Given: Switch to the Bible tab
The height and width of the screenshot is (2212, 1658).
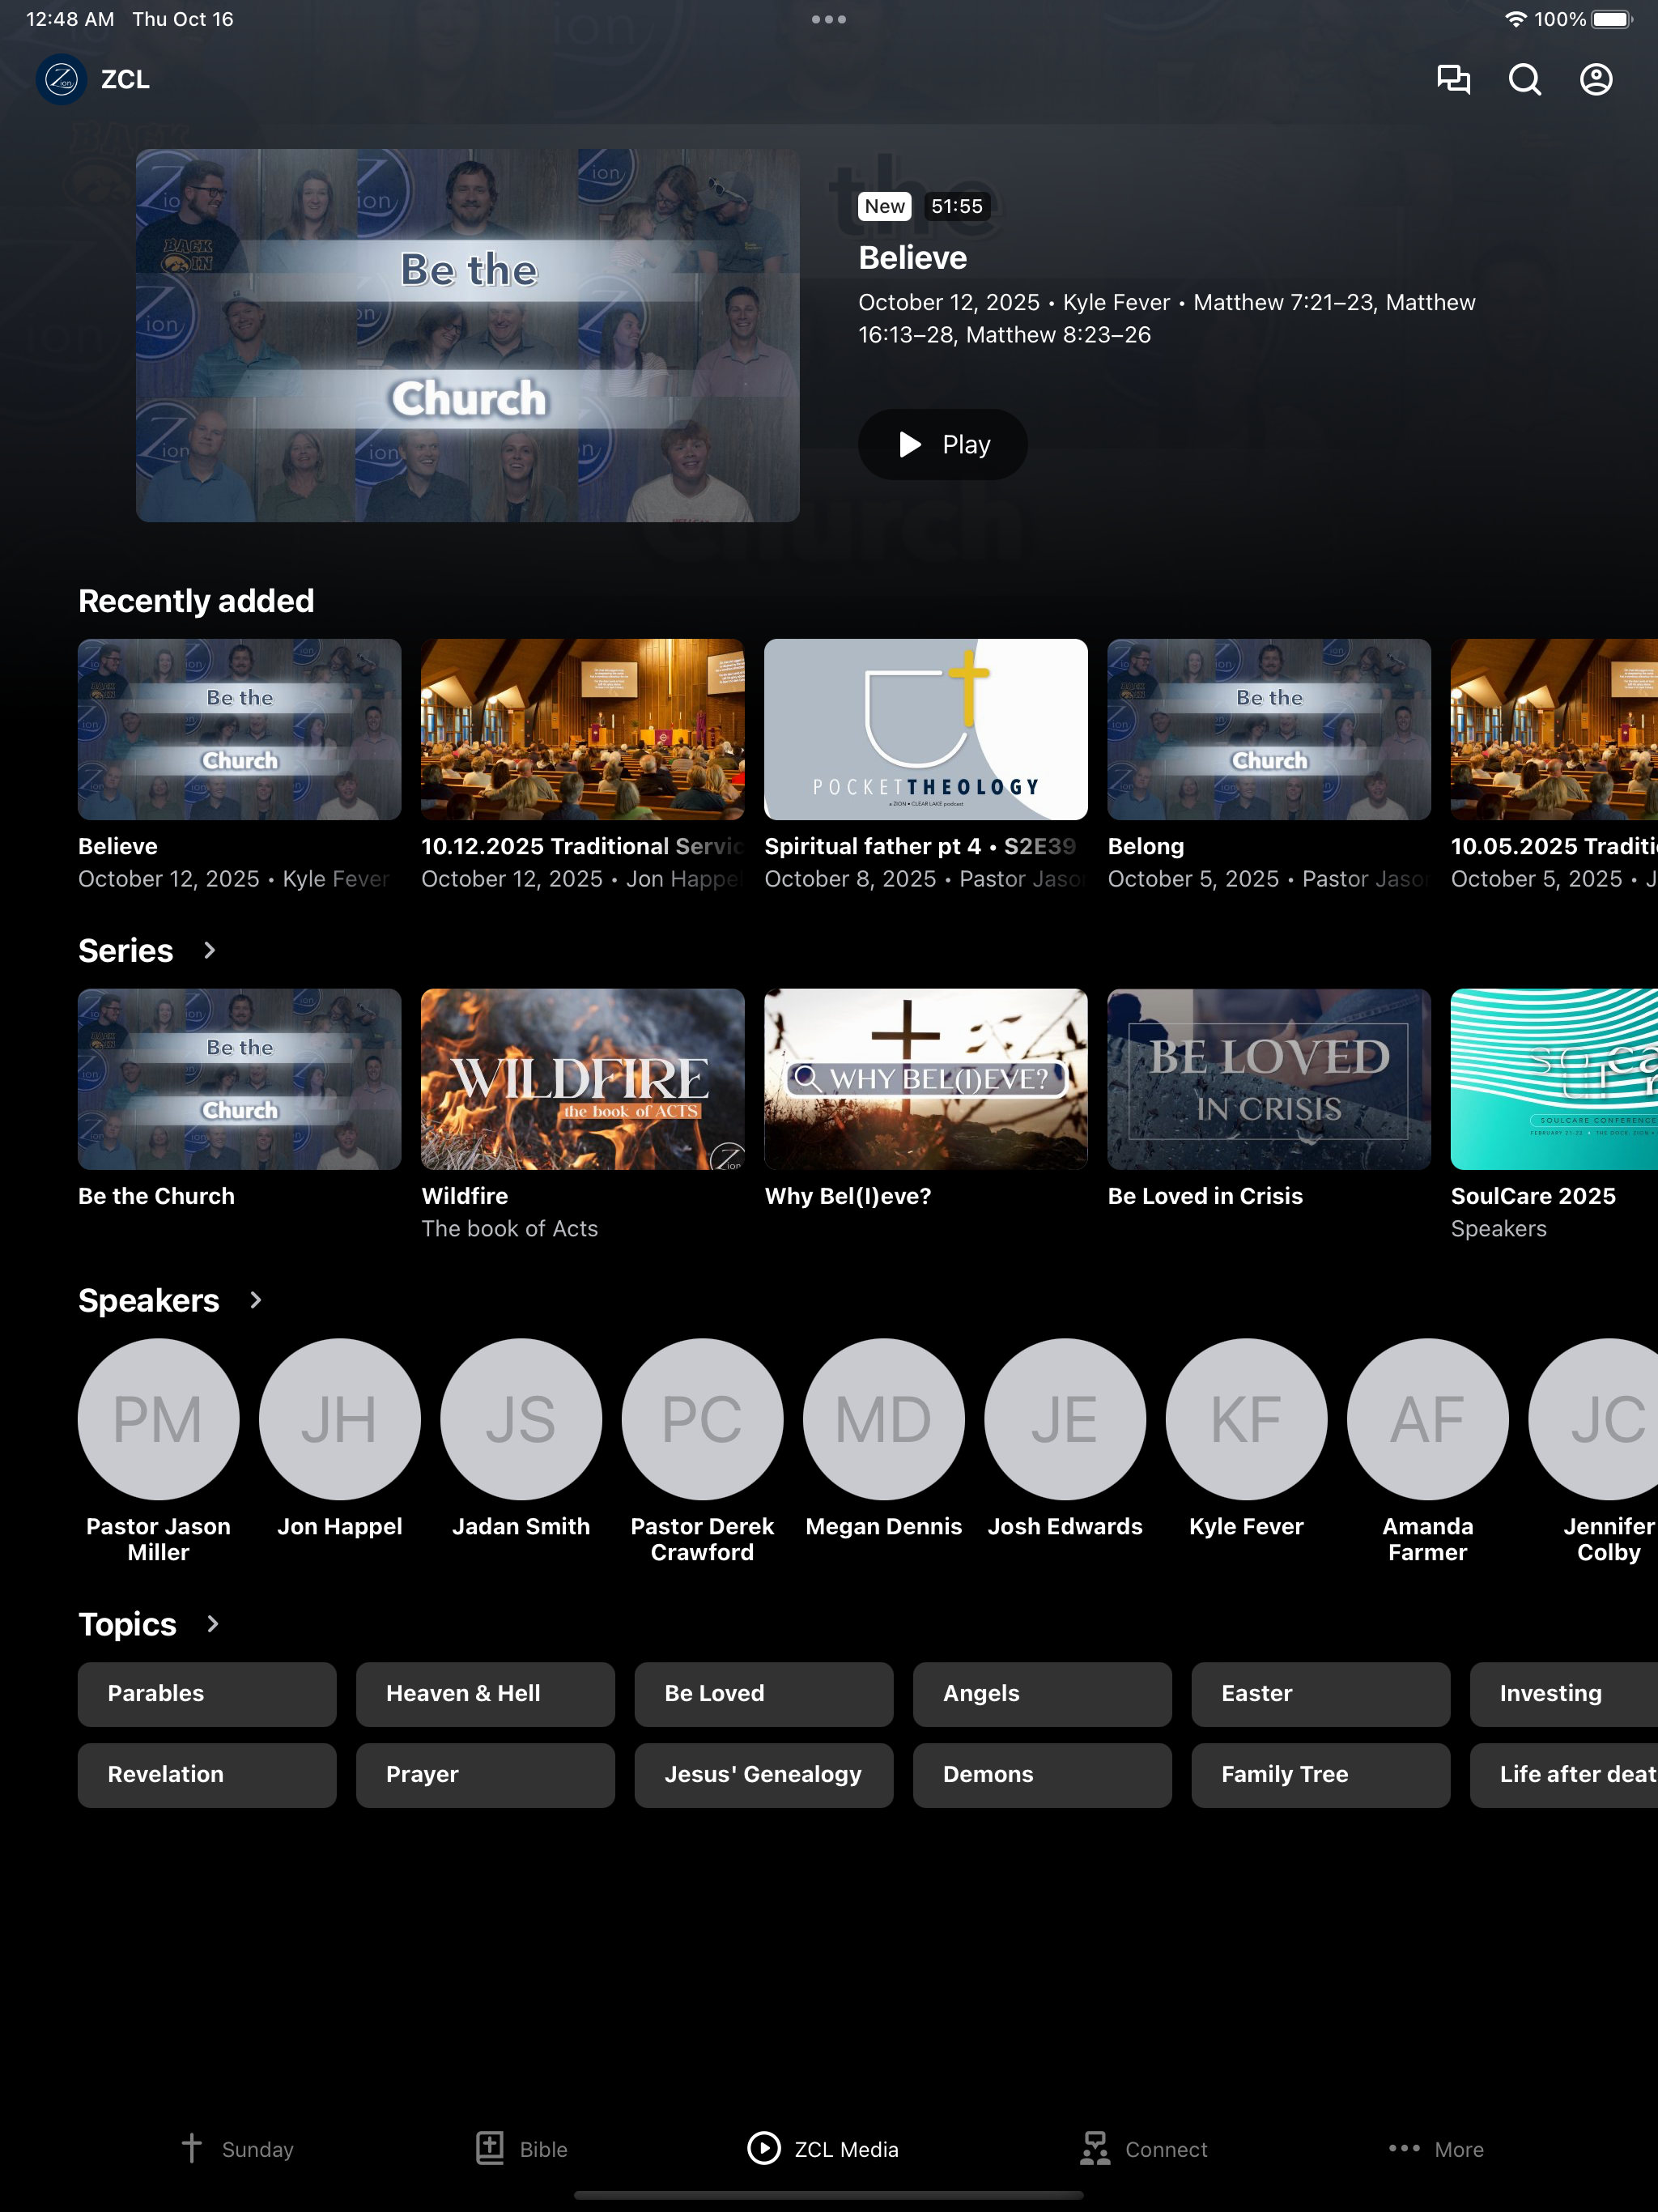Looking at the screenshot, I should click(522, 2149).
